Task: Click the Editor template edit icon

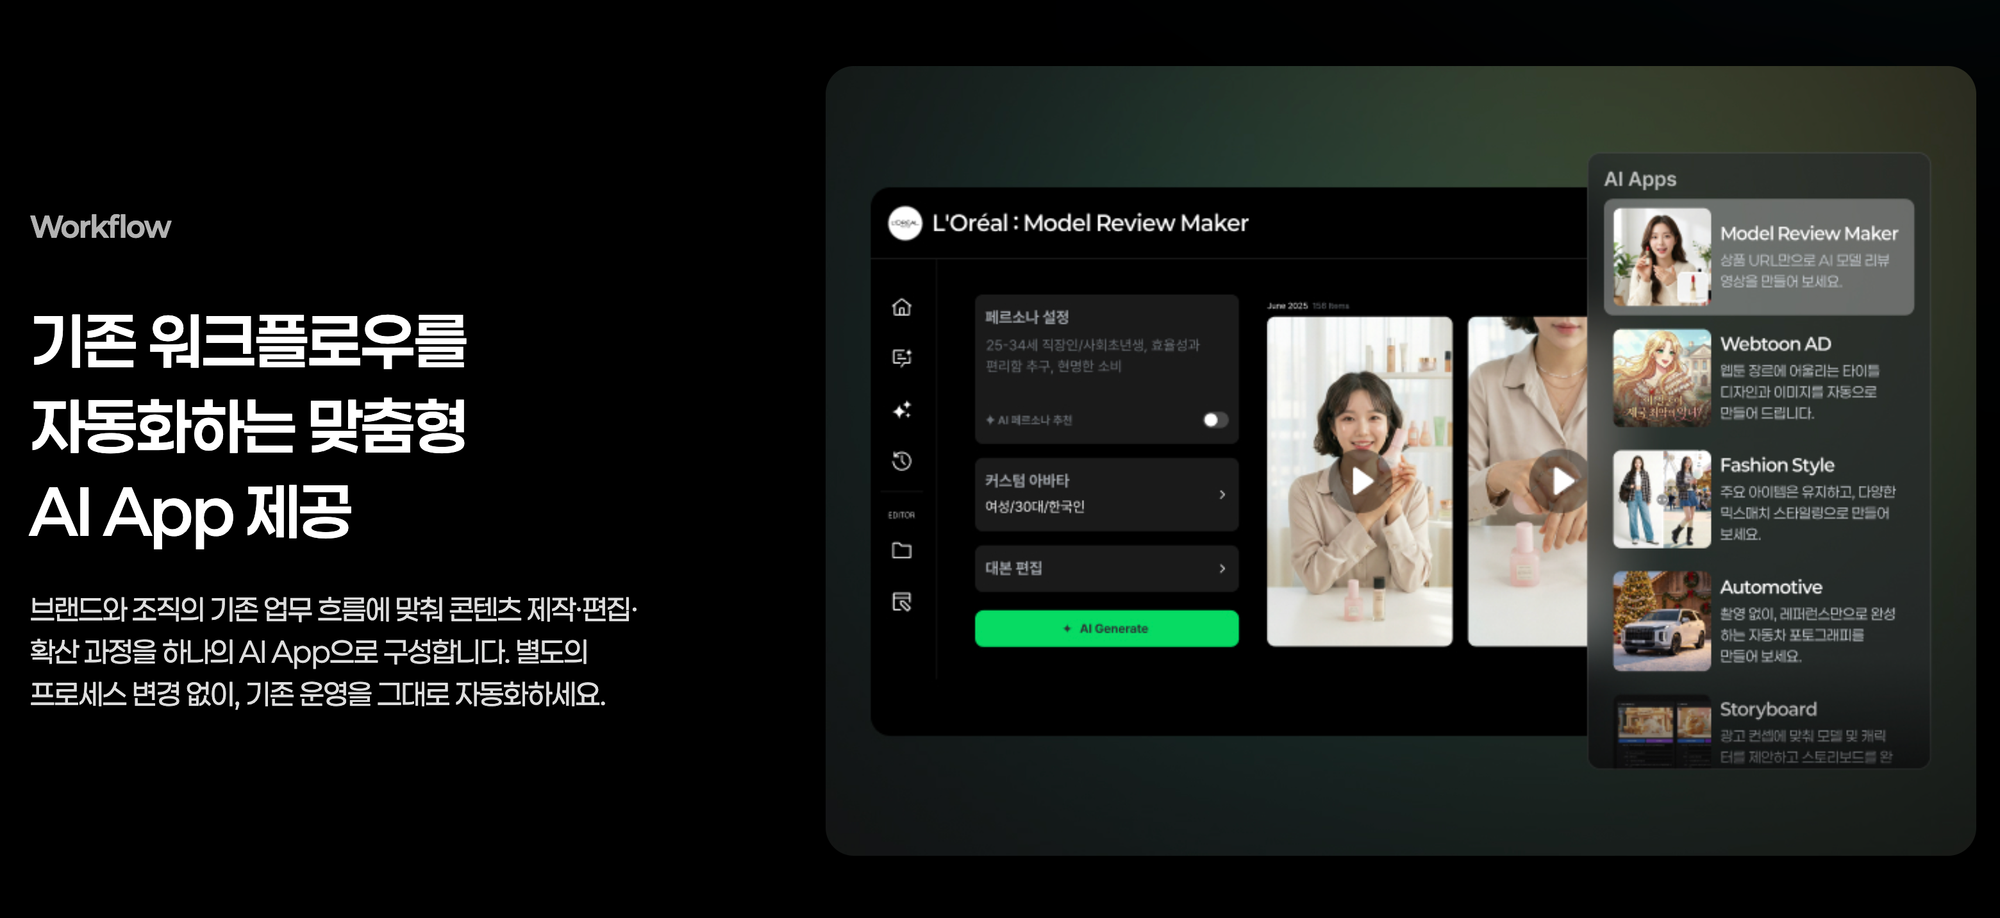Action: tap(901, 602)
